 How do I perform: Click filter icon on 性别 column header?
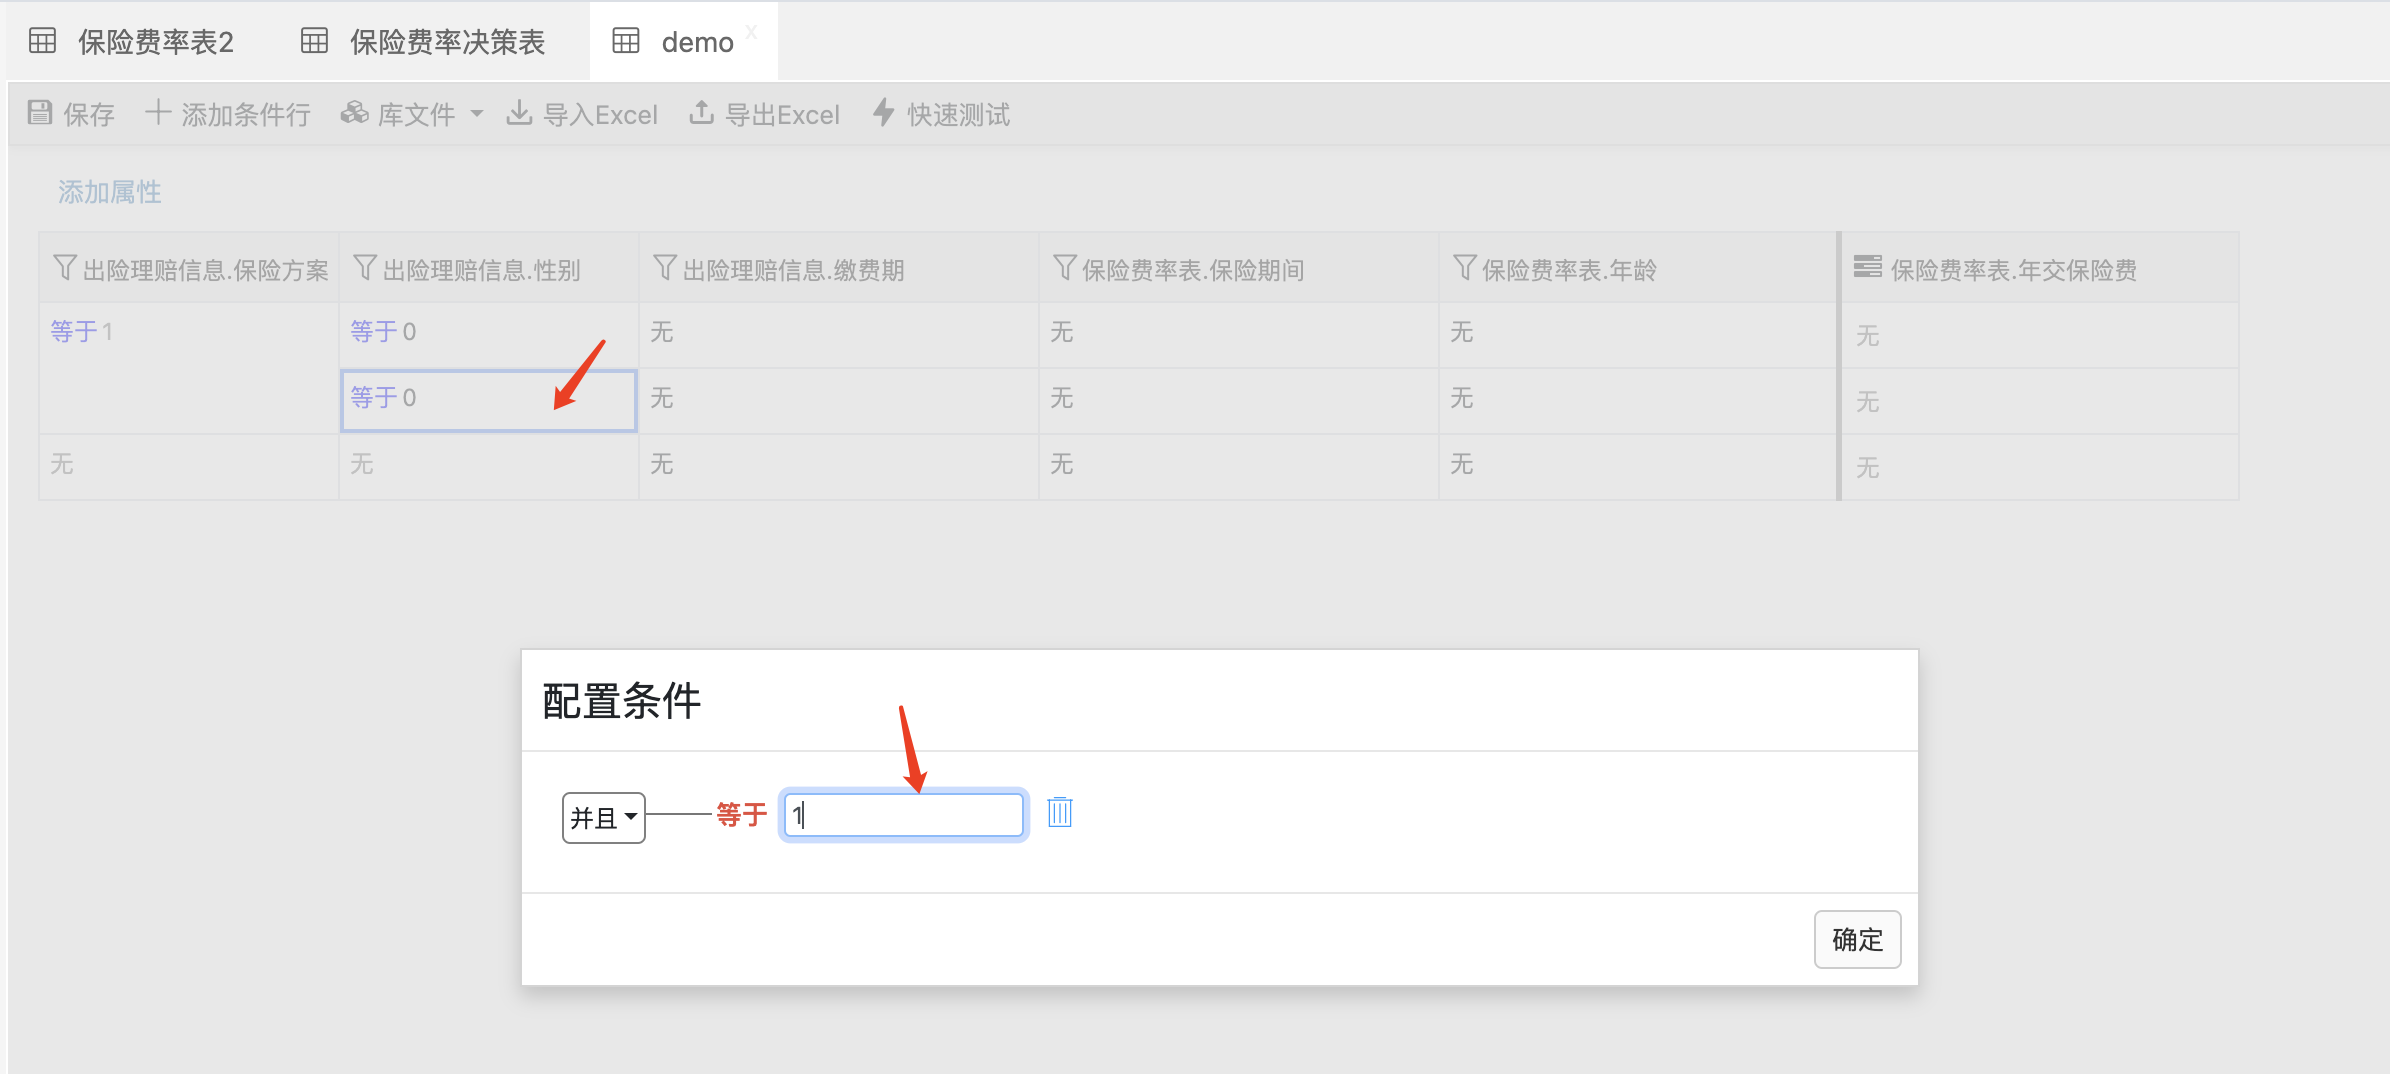(365, 268)
